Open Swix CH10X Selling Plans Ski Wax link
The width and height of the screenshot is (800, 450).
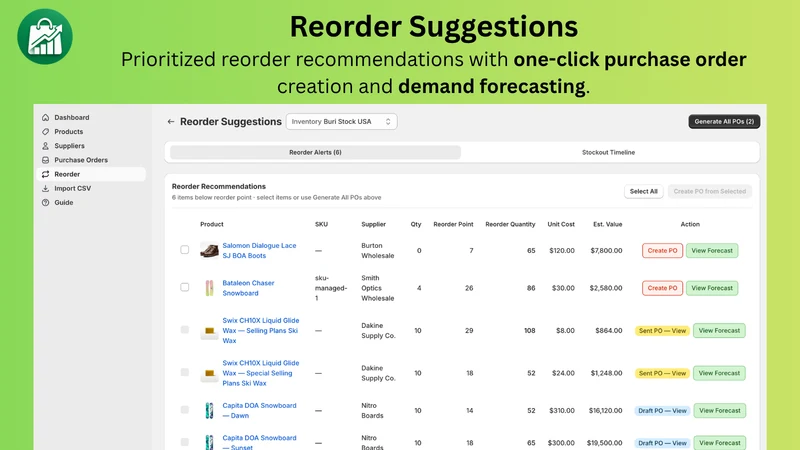(261, 331)
